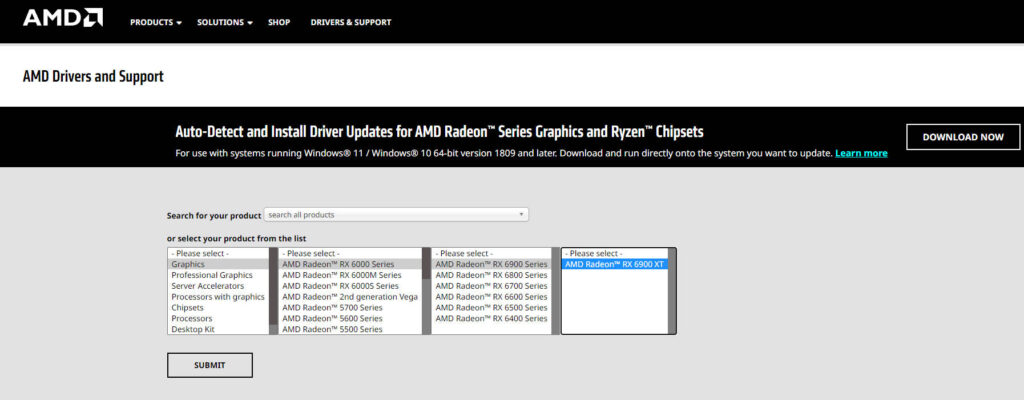
Task: Pick AMD Radeon RX 6000S Series
Action: click(350, 286)
